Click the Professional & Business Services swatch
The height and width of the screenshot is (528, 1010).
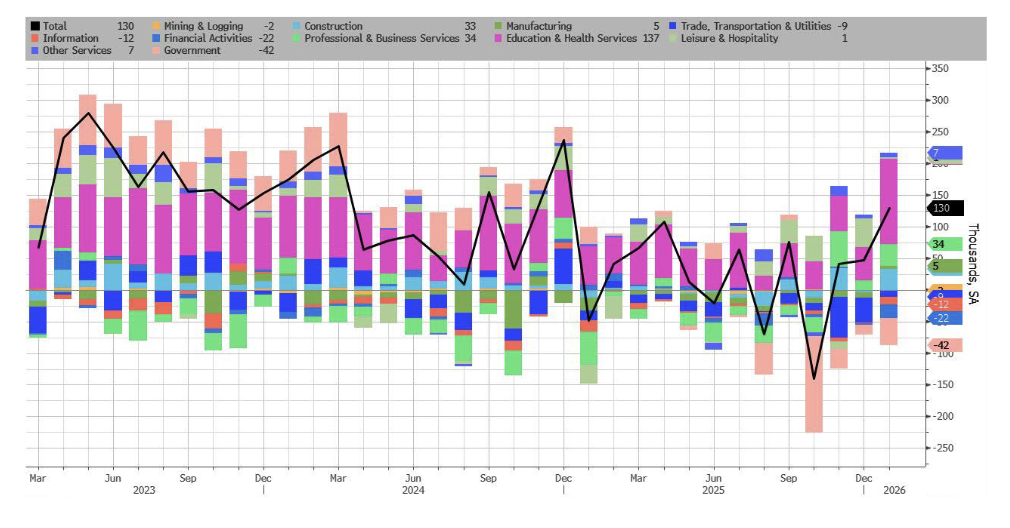tap(296, 39)
